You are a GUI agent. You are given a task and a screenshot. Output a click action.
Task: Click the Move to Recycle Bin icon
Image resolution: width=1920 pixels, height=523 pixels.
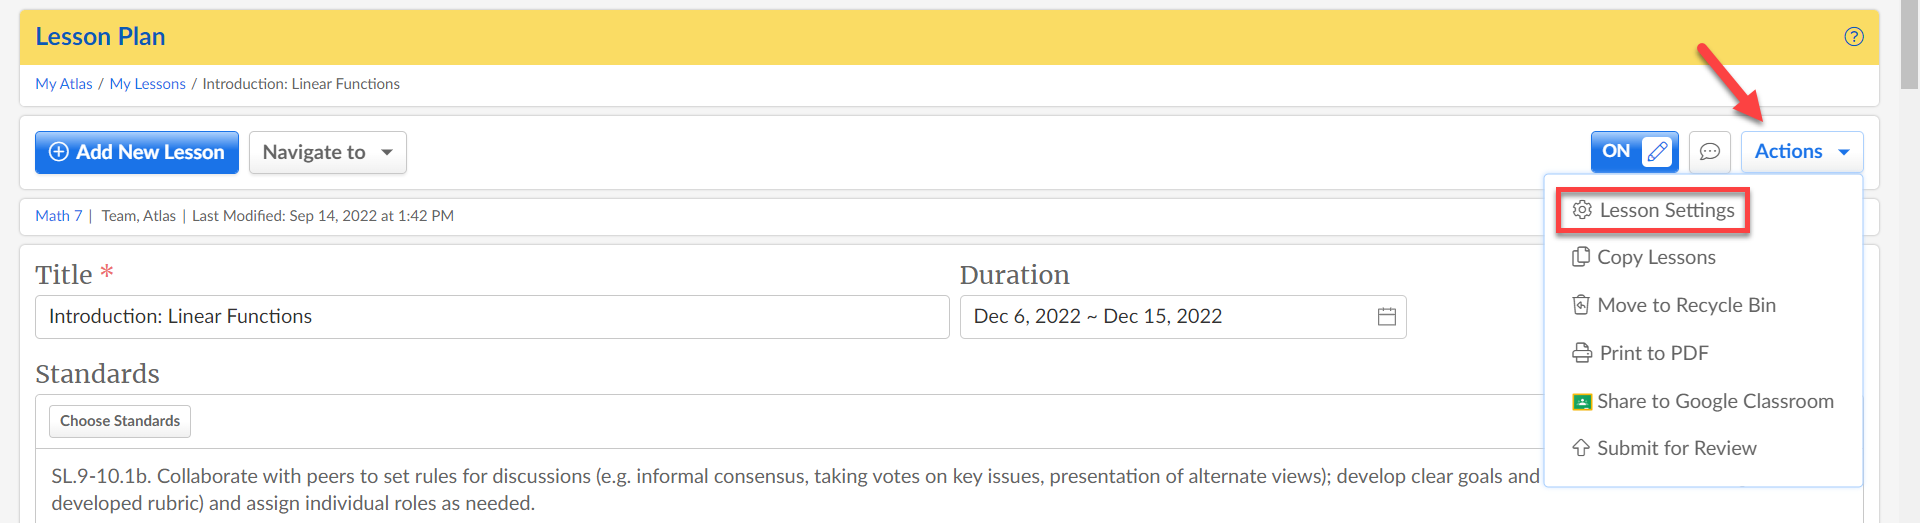pos(1581,305)
